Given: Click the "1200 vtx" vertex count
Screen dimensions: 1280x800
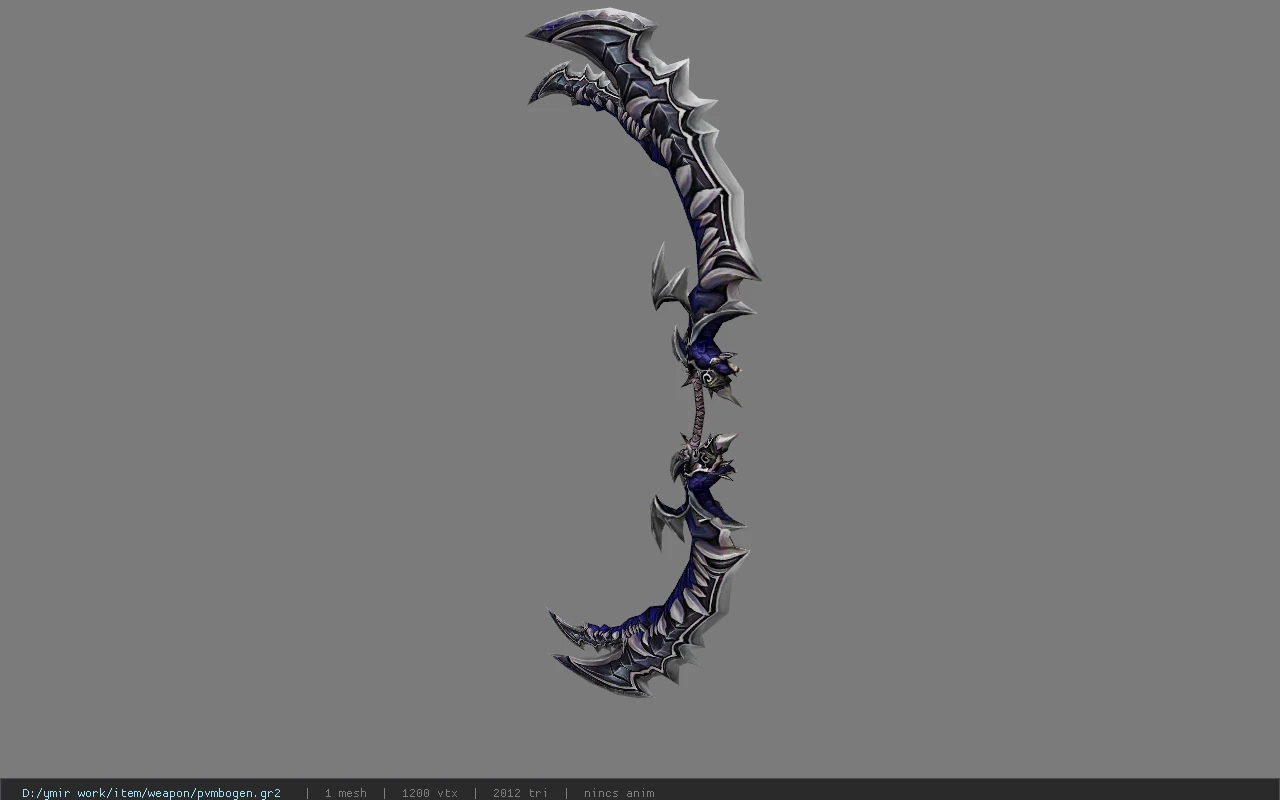Looking at the screenshot, I should pyautogui.click(x=430, y=793).
